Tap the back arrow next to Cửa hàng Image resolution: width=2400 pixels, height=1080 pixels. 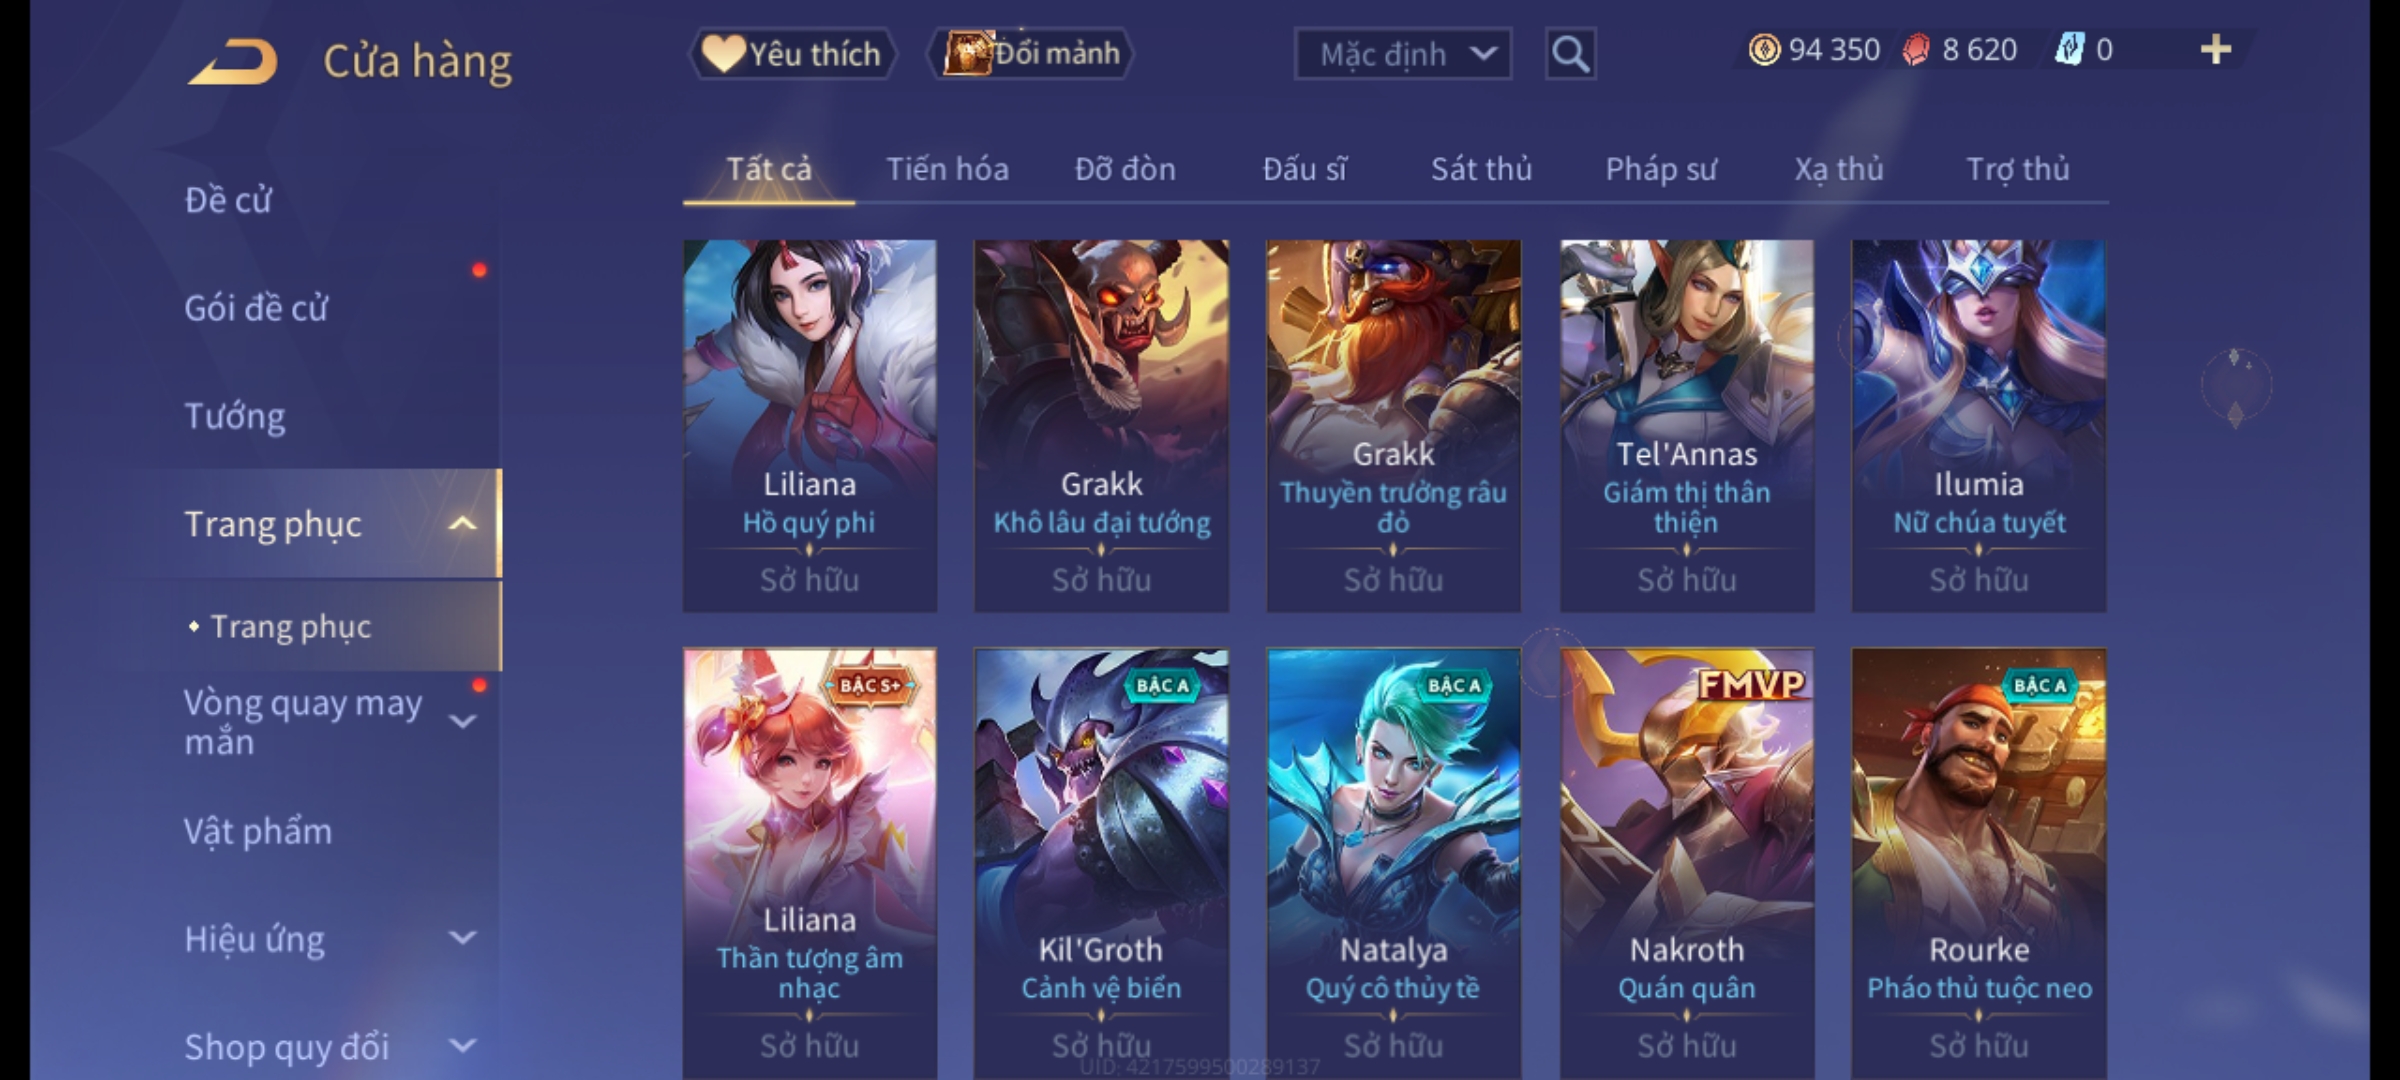(232, 62)
